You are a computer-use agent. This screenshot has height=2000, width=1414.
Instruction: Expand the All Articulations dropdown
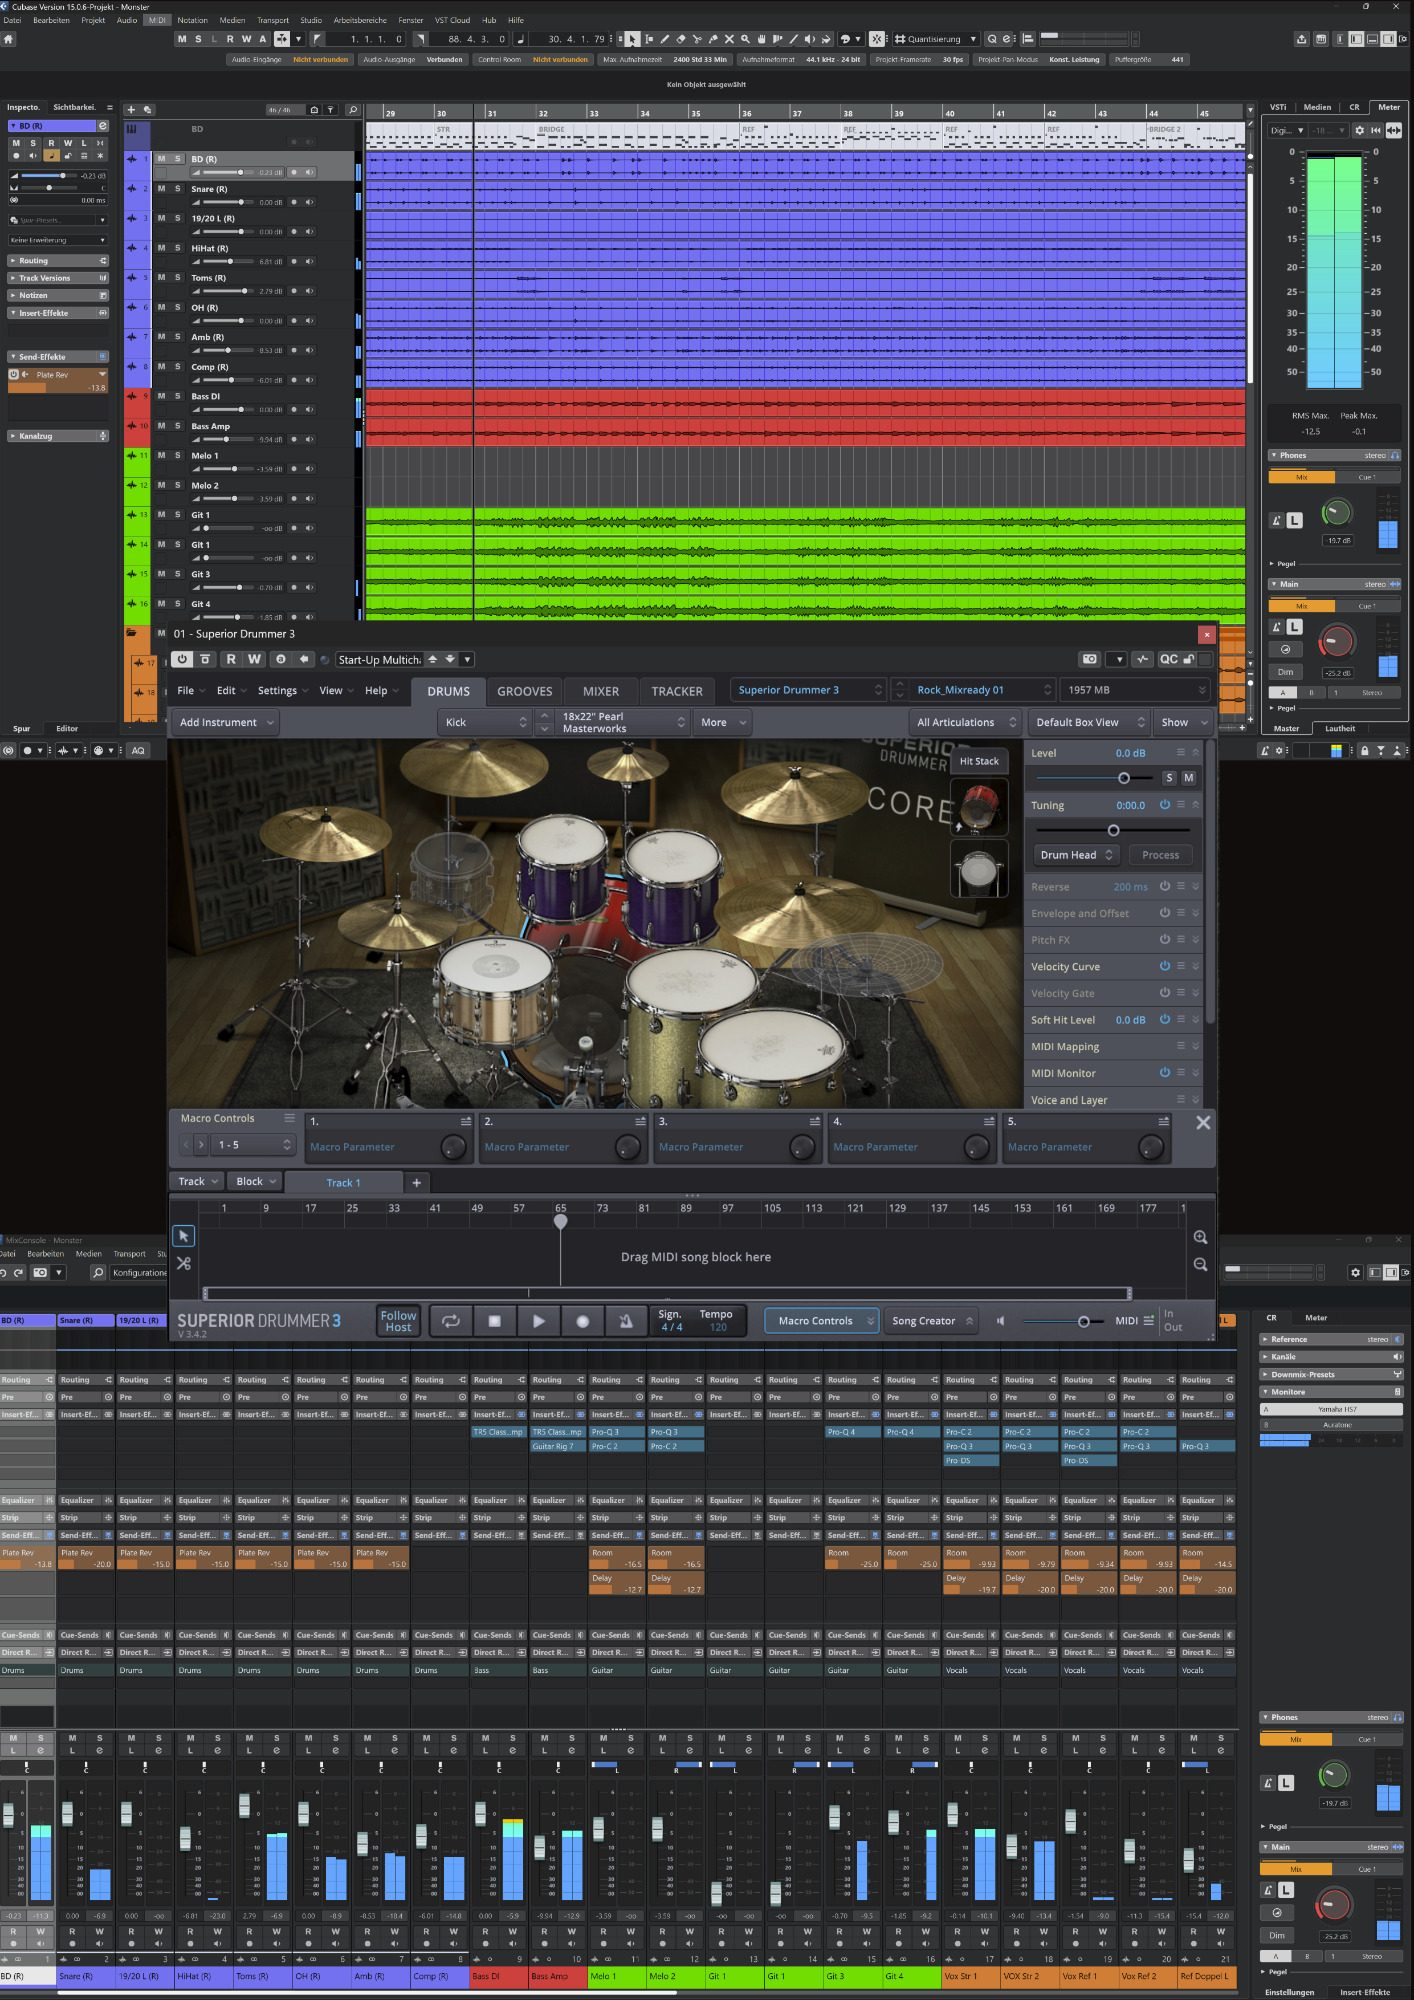coord(965,722)
